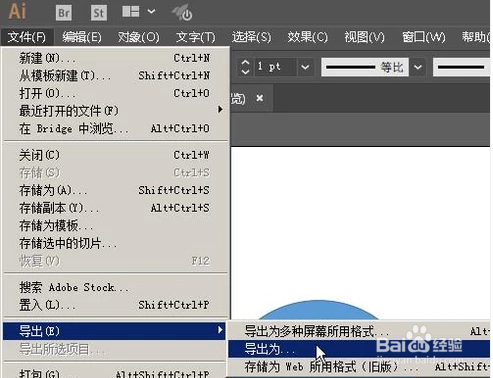Open the 效果(C) menu
The image size is (493, 378).
pyautogui.click(x=308, y=37)
